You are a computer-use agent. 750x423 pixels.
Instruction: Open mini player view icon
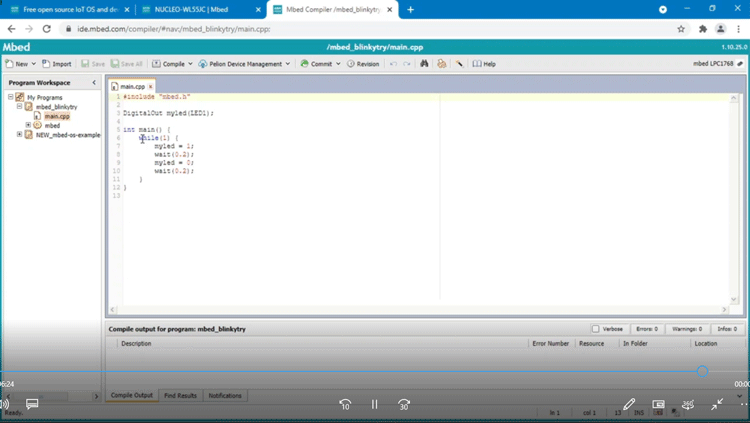658,404
